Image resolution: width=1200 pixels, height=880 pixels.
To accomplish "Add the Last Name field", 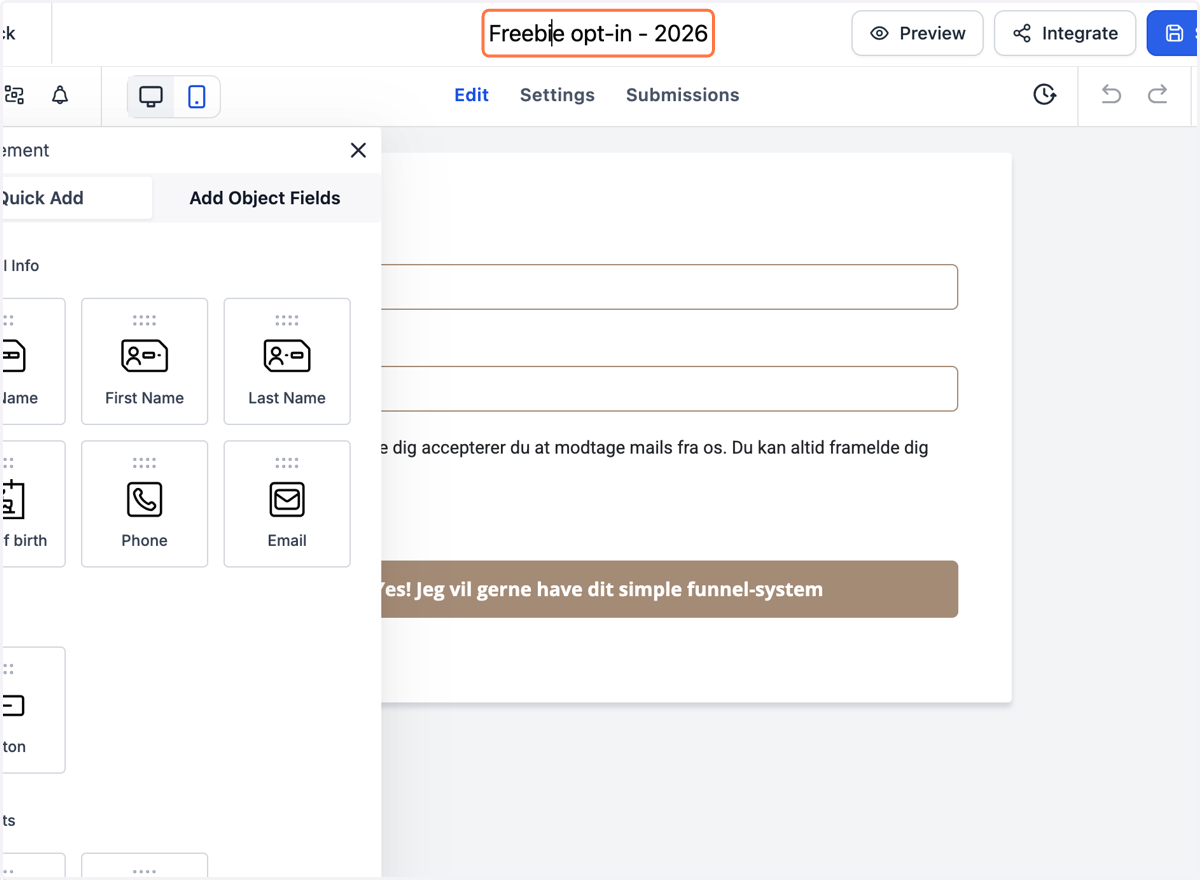I will coord(287,361).
